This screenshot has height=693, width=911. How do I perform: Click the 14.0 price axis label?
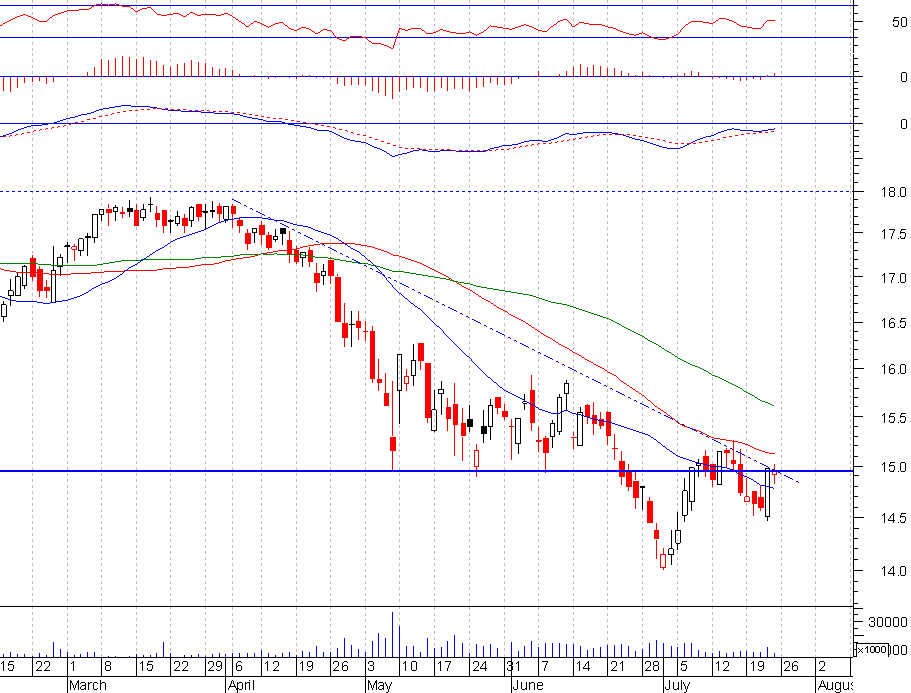tap(894, 572)
